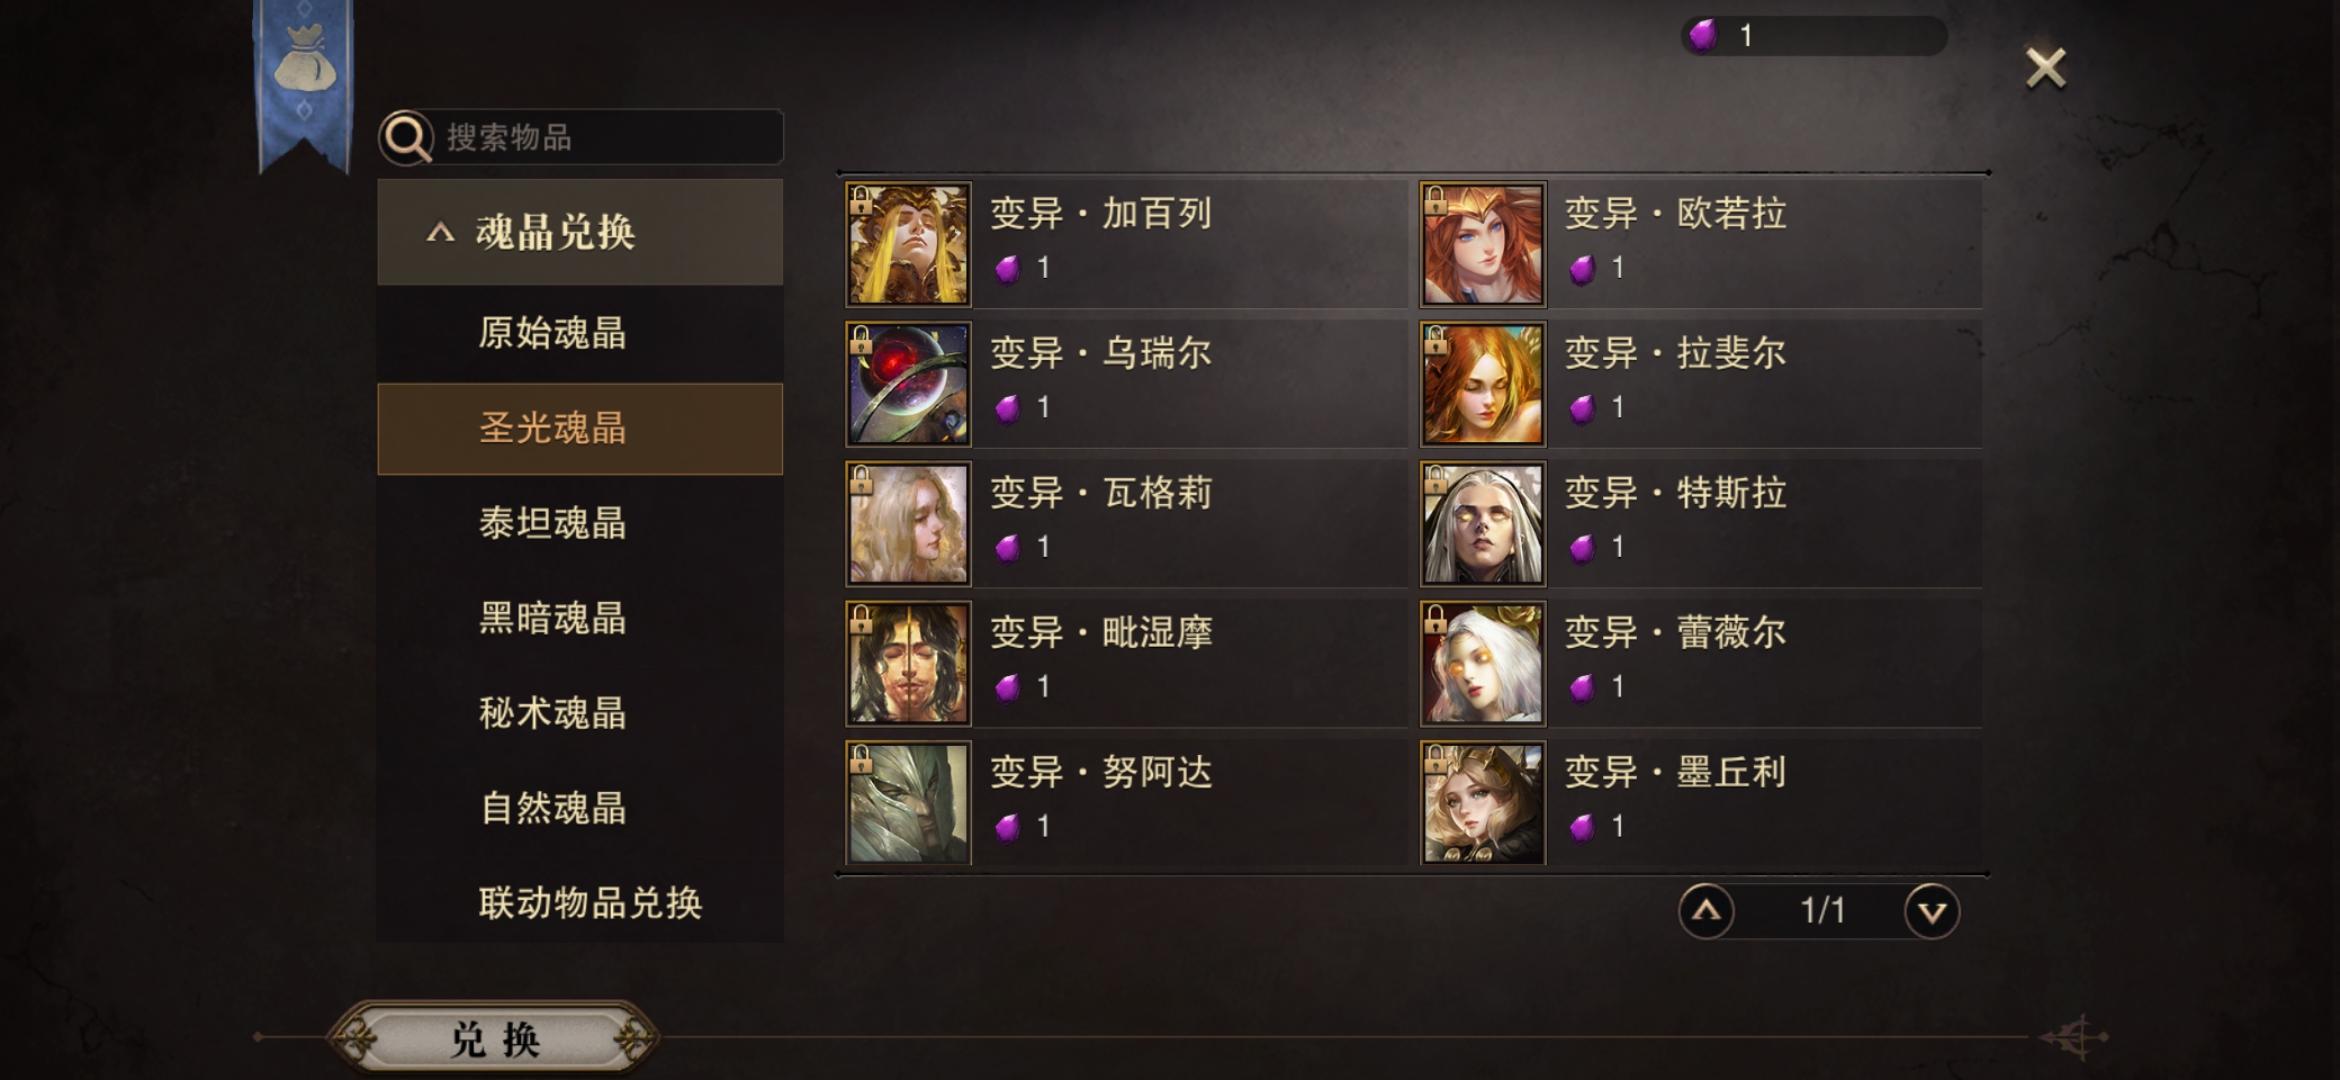
Task: Collapse the 魂晶兑换 category
Action: pos(580,232)
